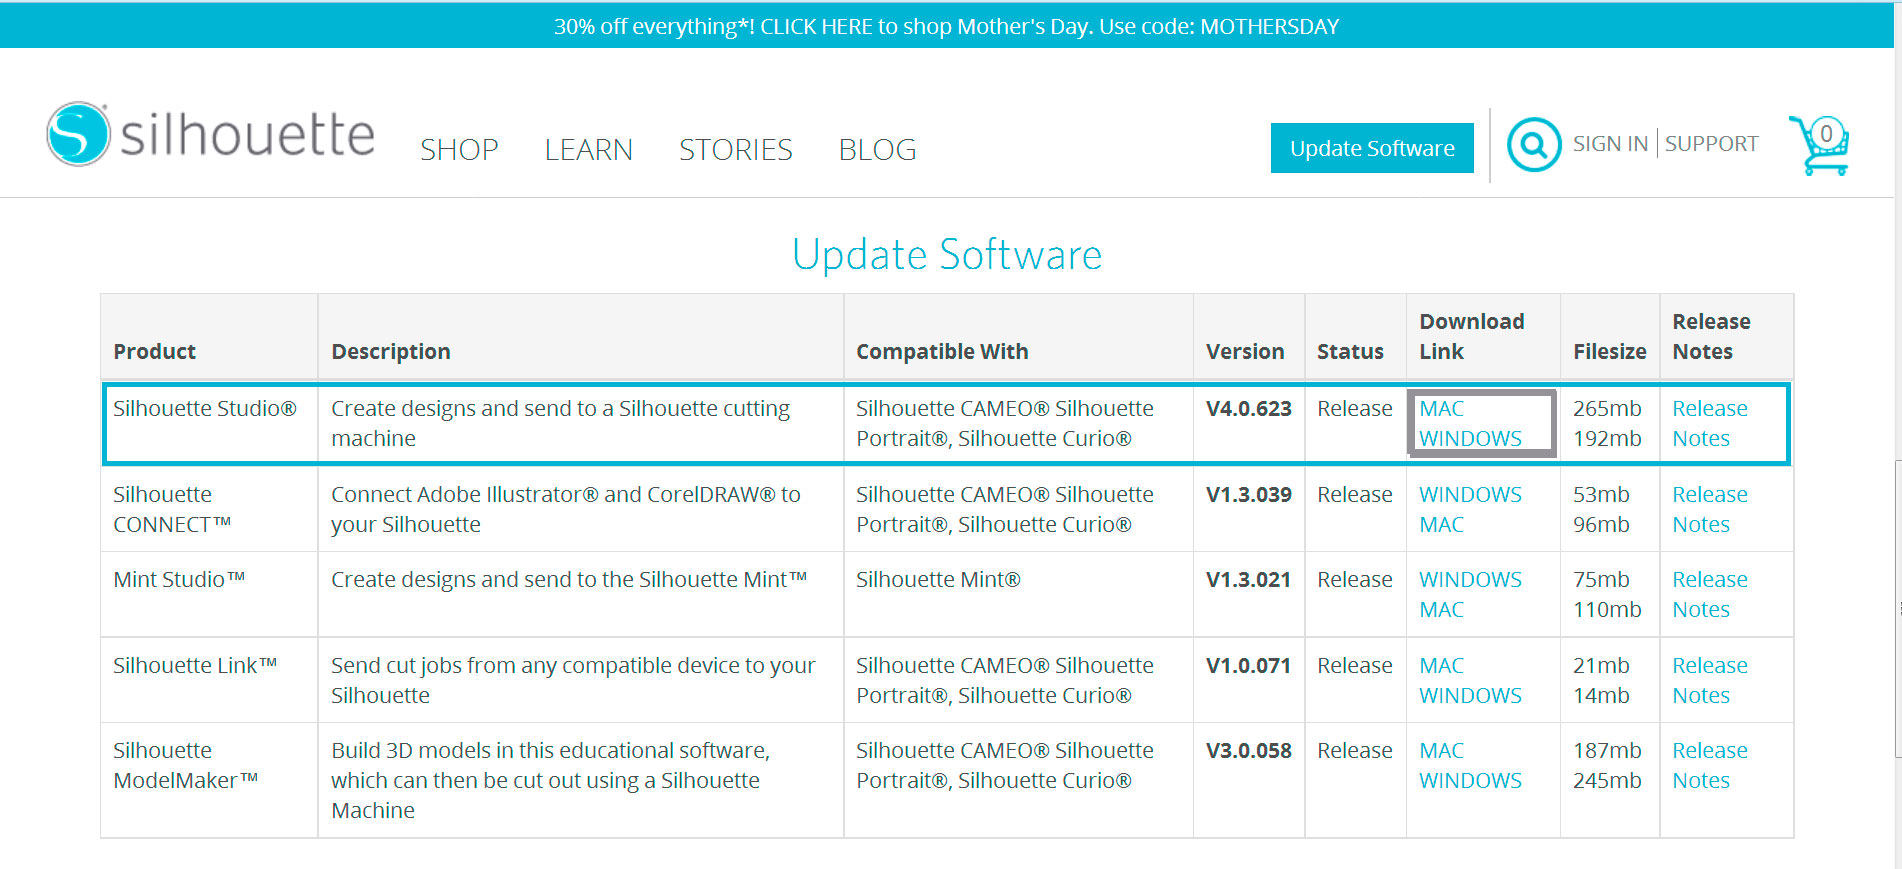Click version V4.0.623
Image resolution: width=1902 pixels, height=869 pixels.
coord(1249,409)
